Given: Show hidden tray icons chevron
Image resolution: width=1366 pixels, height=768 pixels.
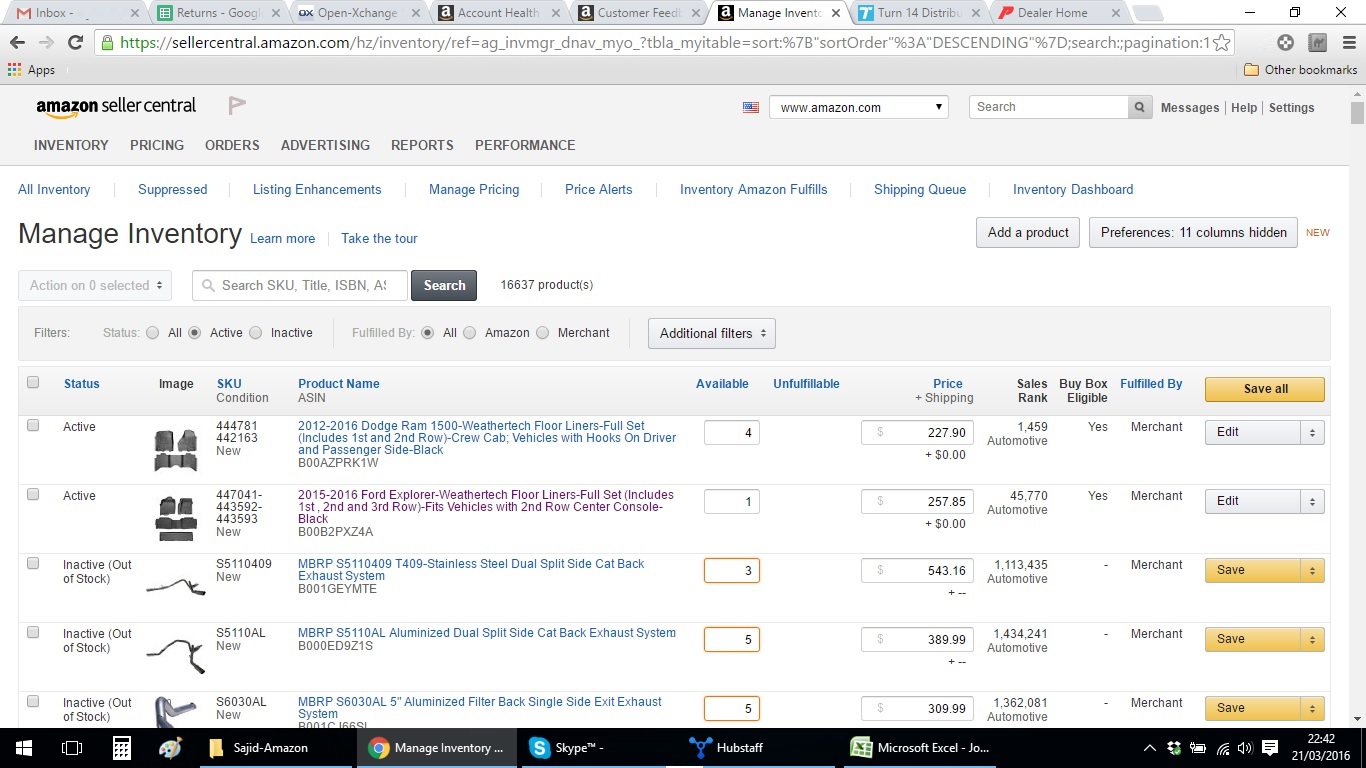Looking at the screenshot, I should click(1151, 748).
